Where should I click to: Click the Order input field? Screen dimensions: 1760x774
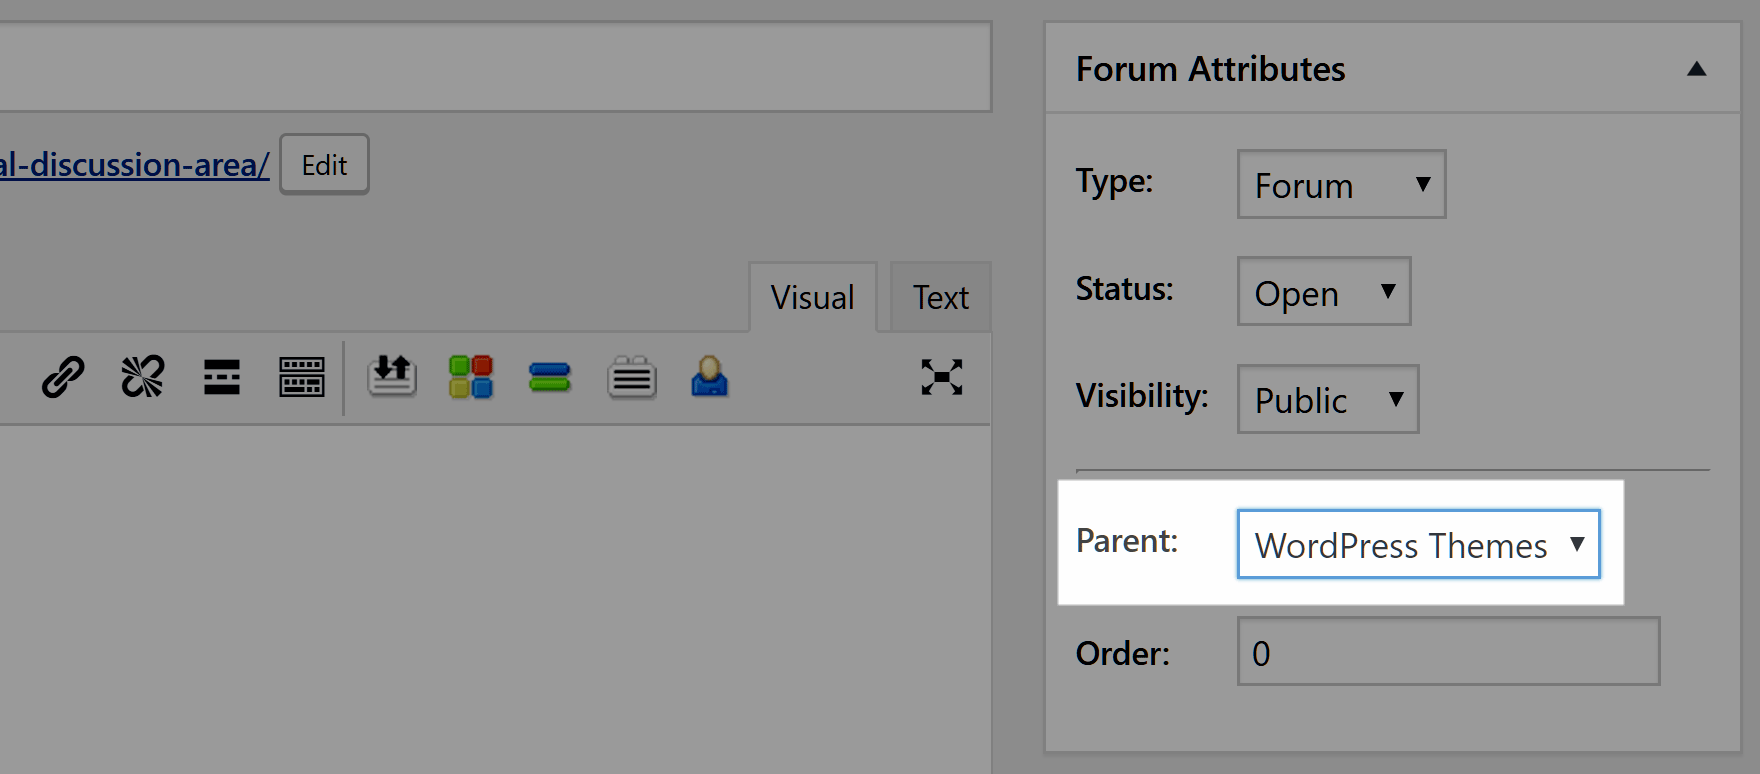click(x=1448, y=652)
